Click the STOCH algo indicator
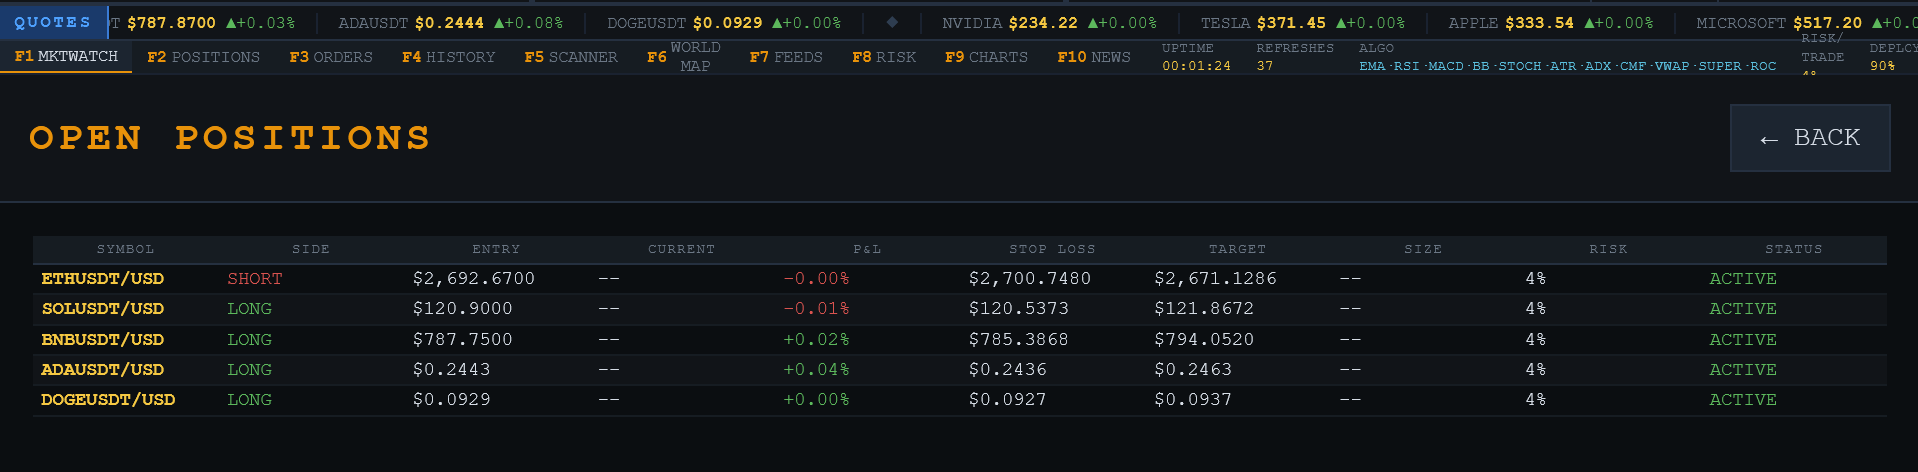This screenshot has width=1918, height=472. [1520, 66]
